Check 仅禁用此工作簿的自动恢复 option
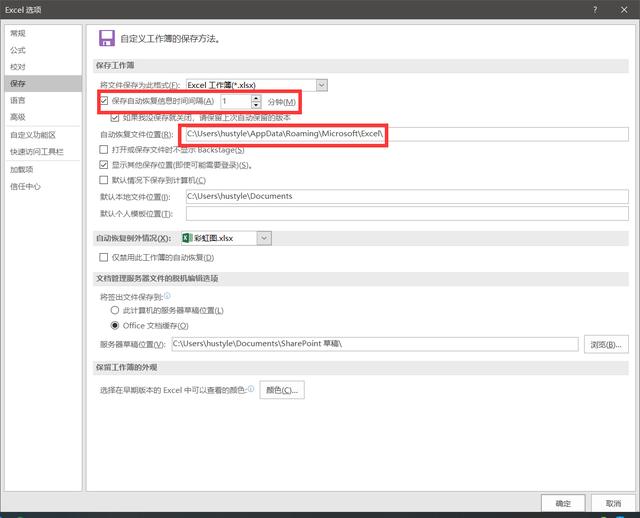This screenshot has height=518, width=640. coord(104,257)
